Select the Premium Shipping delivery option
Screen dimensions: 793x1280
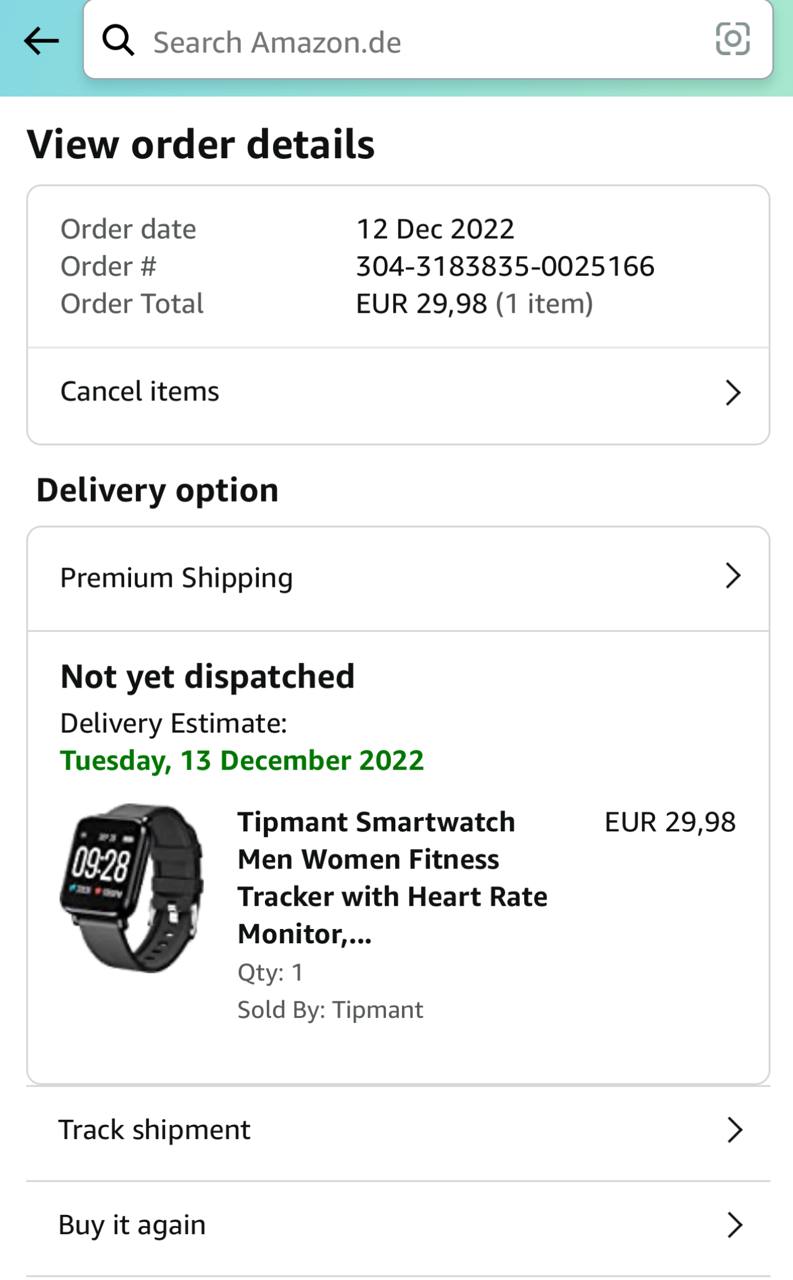(x=177, y=578)
